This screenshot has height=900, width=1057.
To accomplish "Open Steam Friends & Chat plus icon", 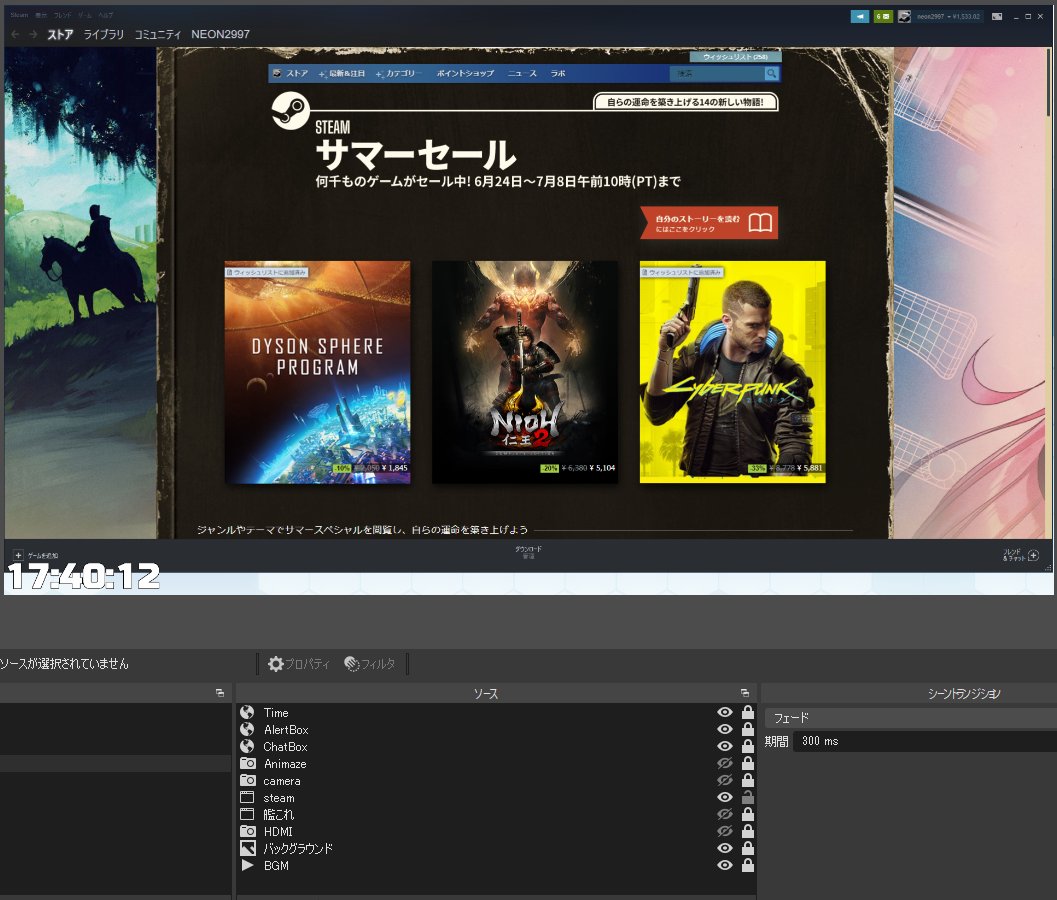I will 1033,556.
